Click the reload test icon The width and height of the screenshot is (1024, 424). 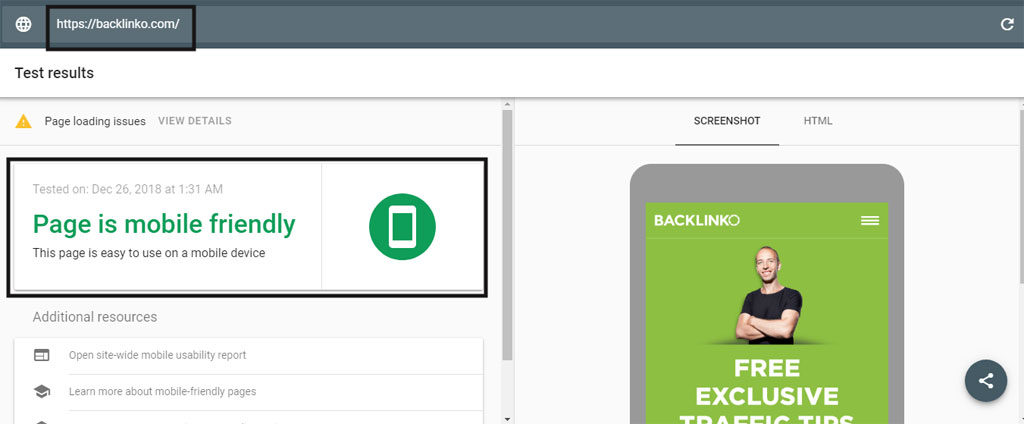pos(1007,24)
